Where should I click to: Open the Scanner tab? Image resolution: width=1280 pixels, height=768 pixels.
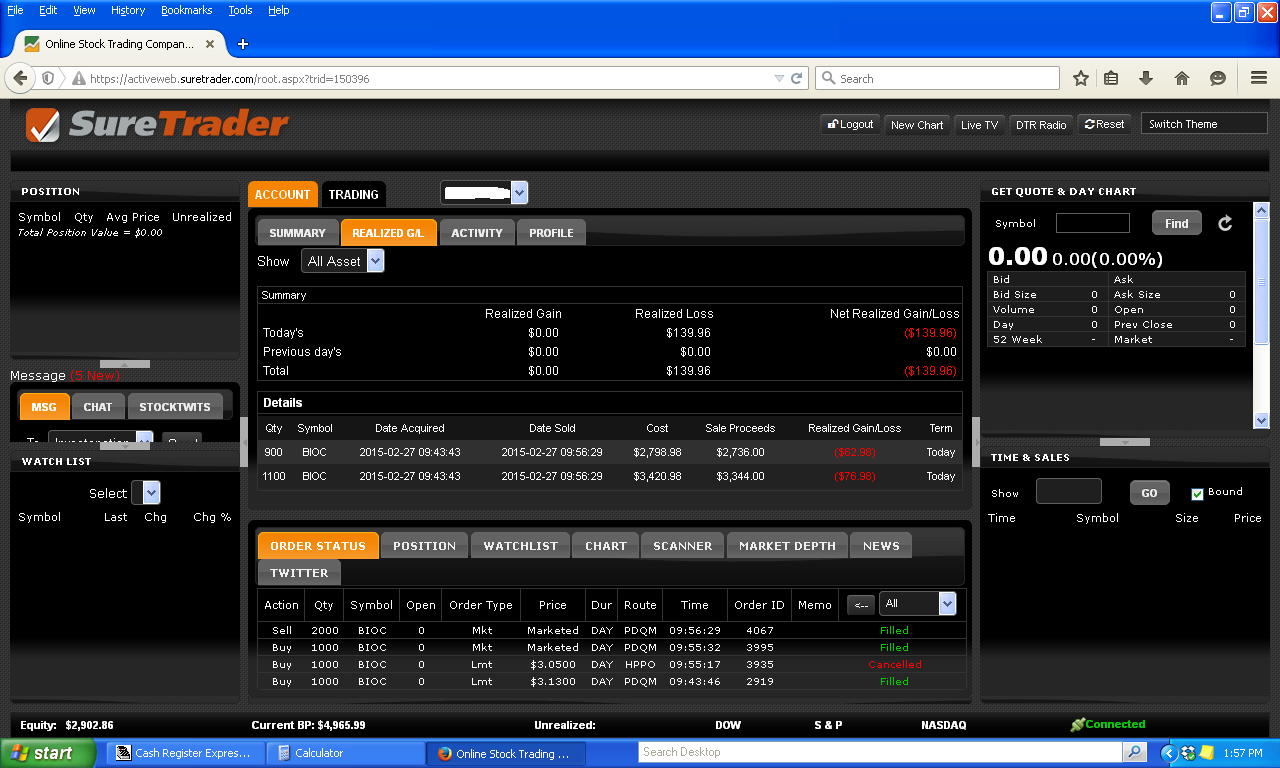683,546
